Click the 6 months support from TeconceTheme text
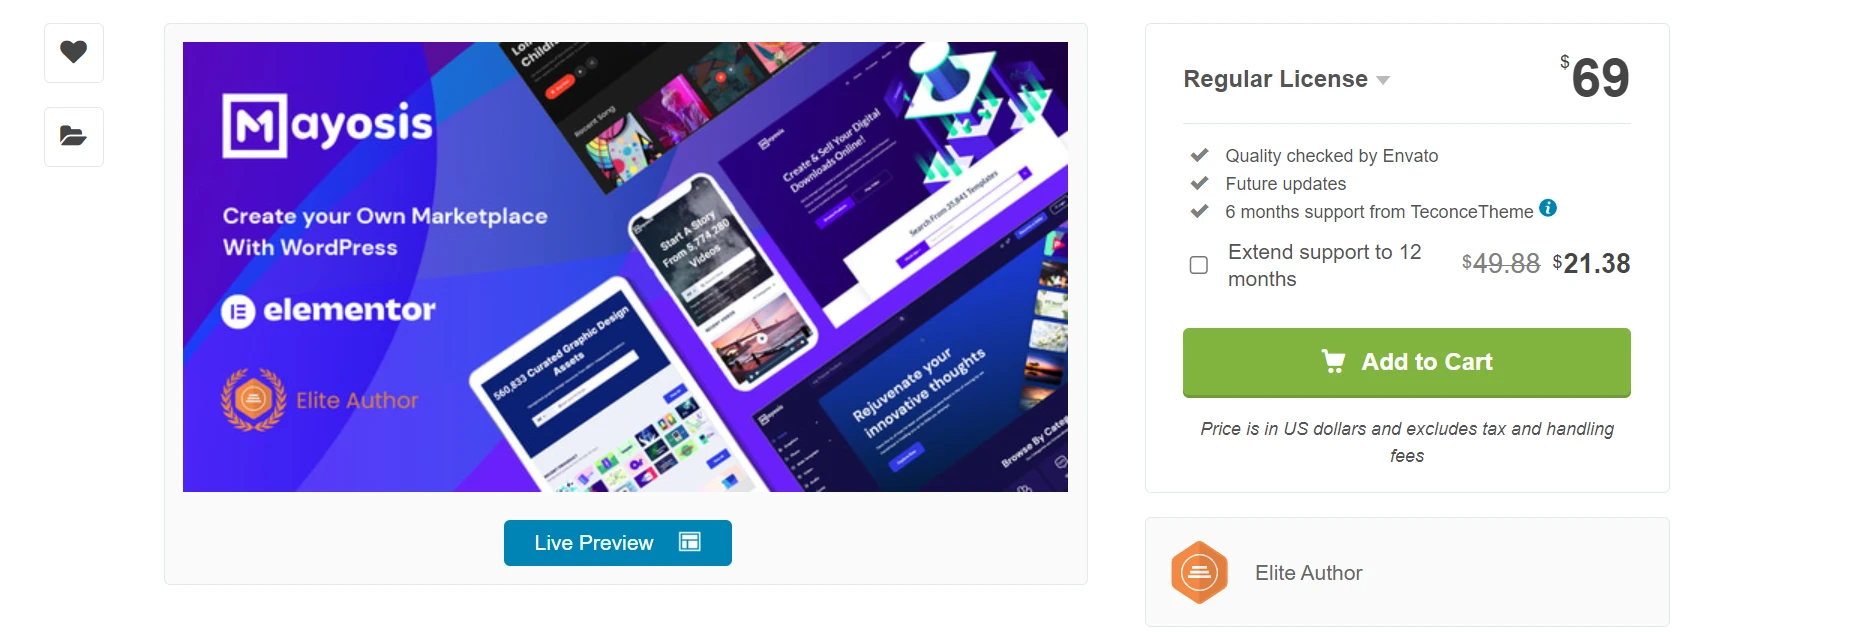The width and height of the screenshot is (1856, 638). point(1379,212)
